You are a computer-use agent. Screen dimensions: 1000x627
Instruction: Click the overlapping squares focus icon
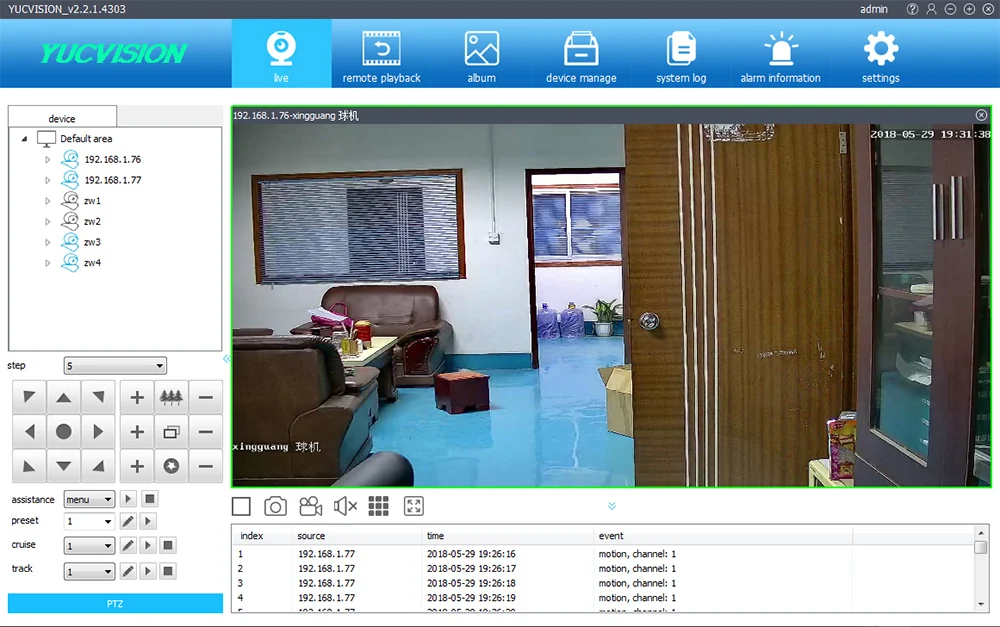pyautogui.click(x=171, y=431)
